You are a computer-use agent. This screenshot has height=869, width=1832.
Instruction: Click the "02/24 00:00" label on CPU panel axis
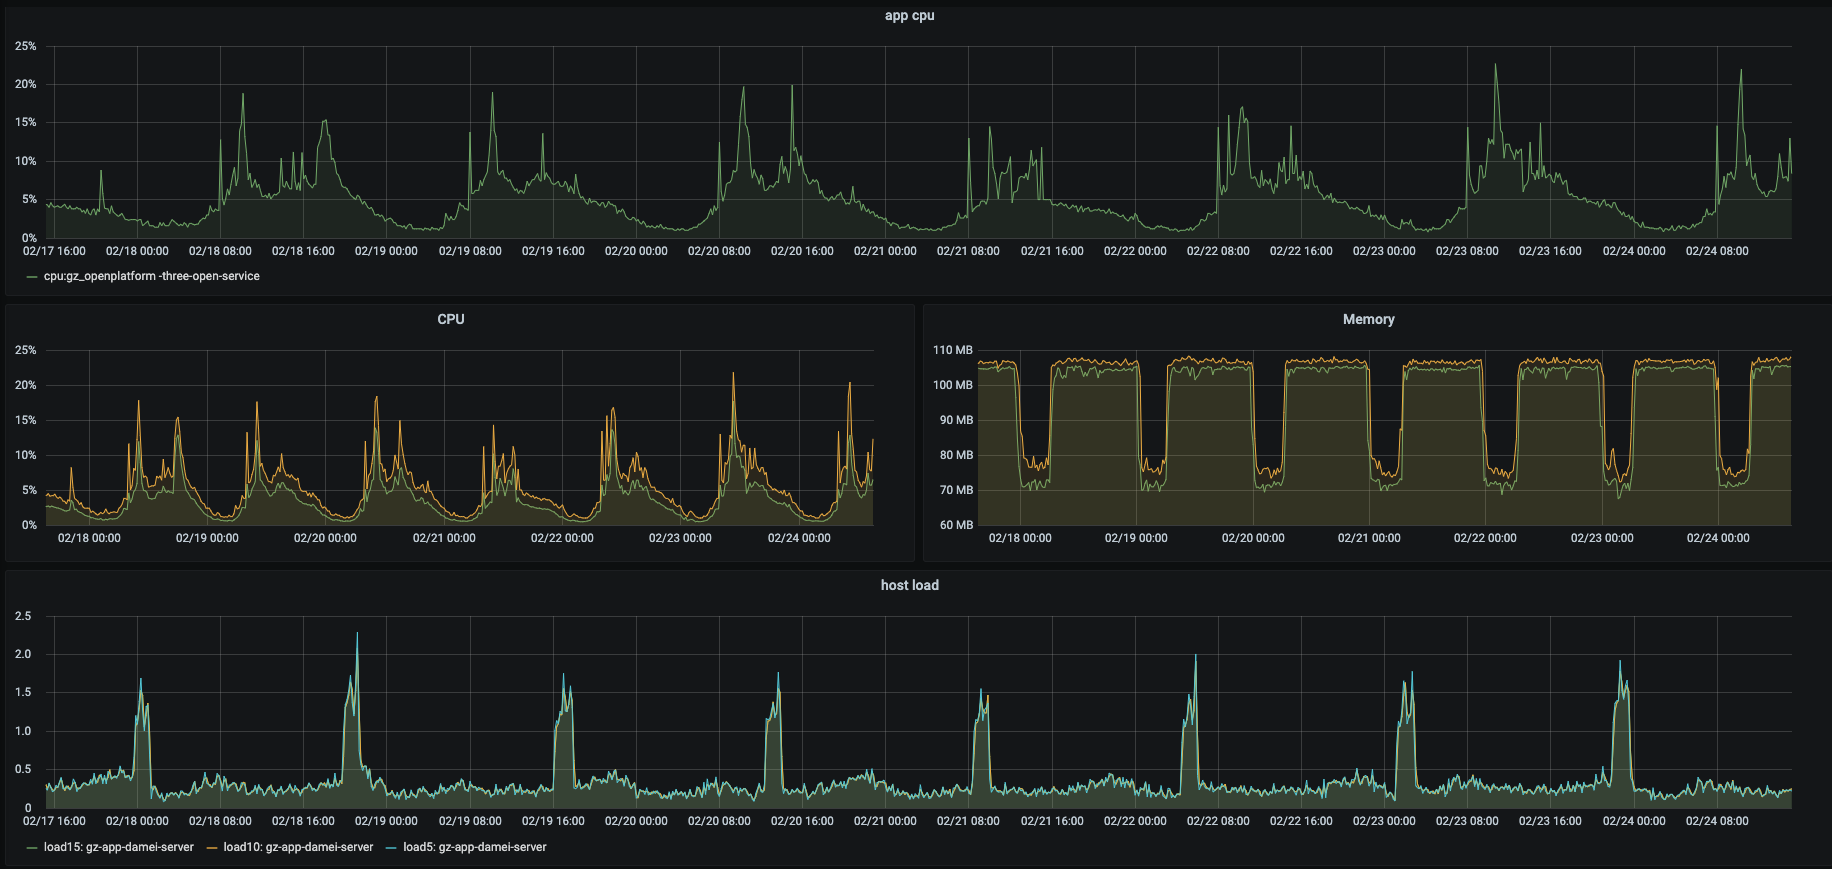(799, 538)
